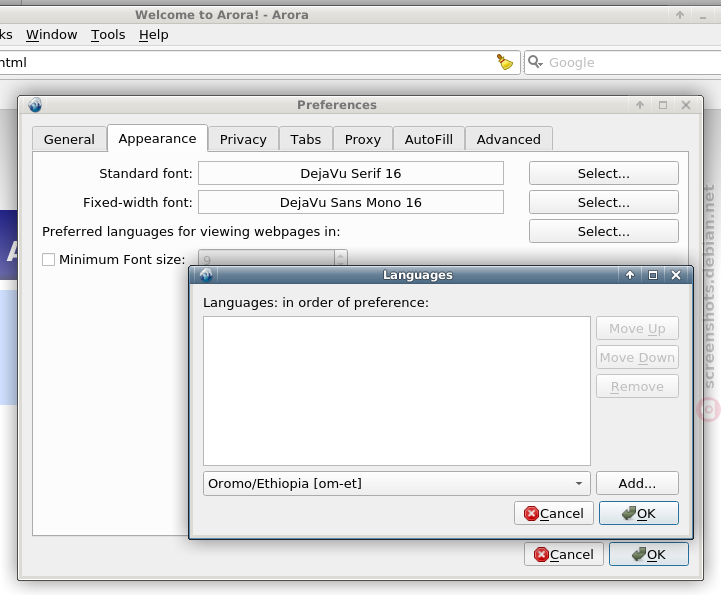Image resolution: width=721 pixels, height=595 pixels.
Task: Switch to the Advanced tab
Action: [x=509, y=139]
